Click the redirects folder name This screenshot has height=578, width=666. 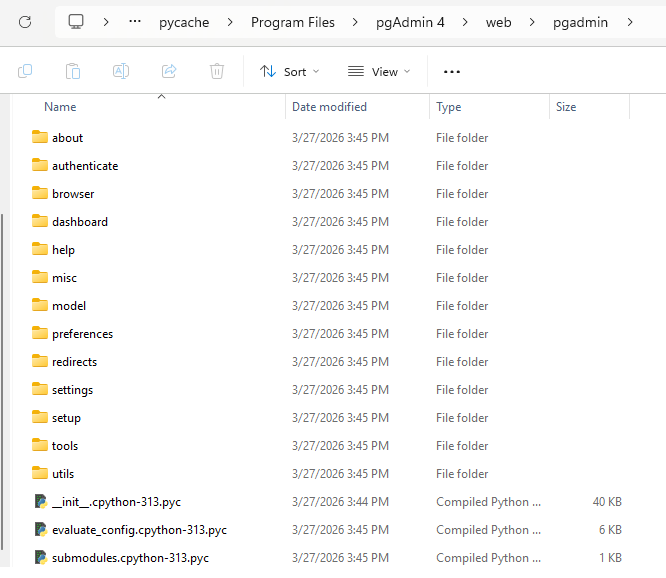pyautogui.click(x=74, y=362)
